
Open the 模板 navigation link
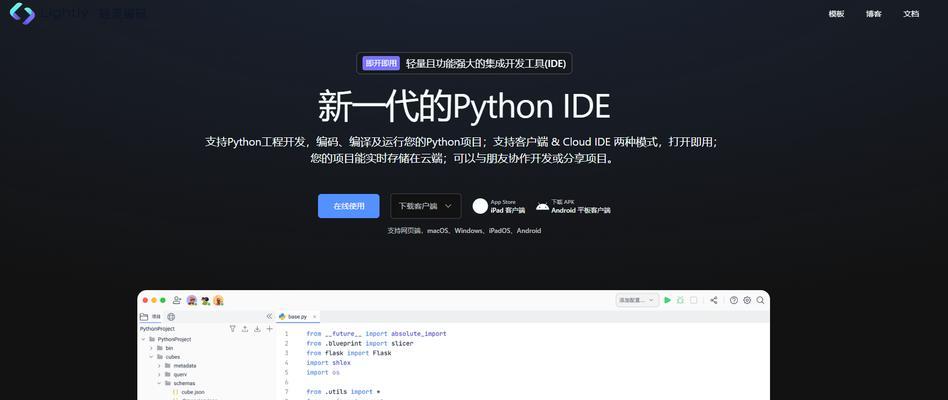tap(836, 14)
